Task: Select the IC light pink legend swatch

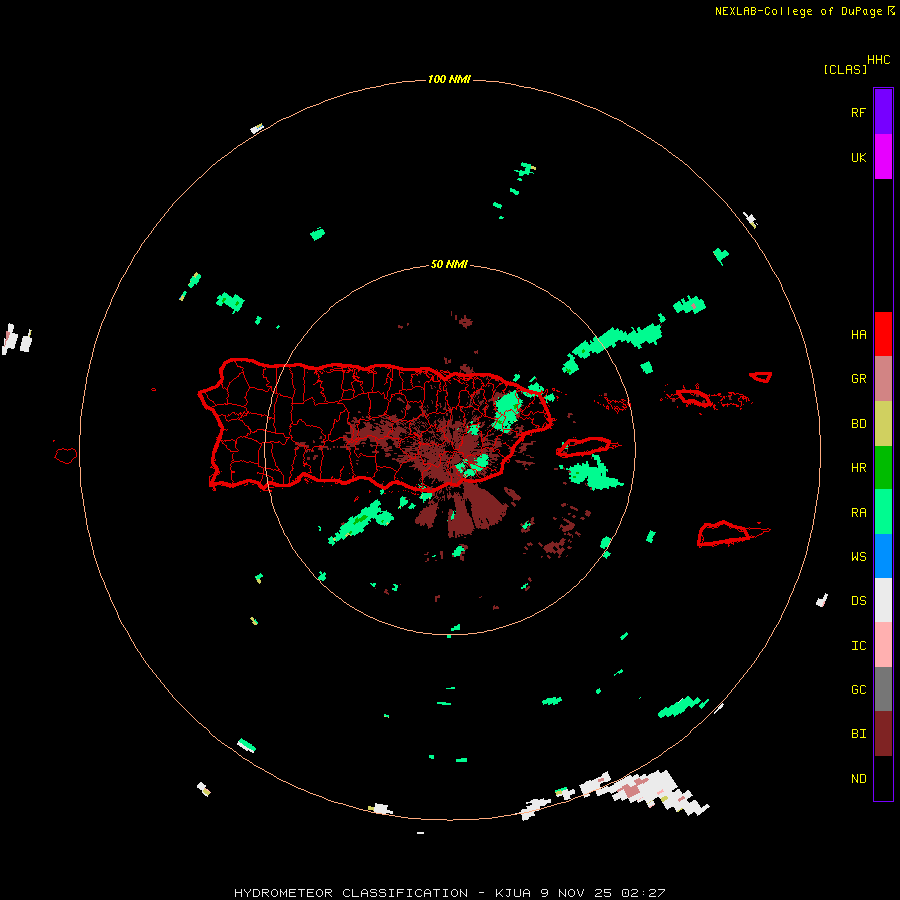Action: (x=883, y=645)
